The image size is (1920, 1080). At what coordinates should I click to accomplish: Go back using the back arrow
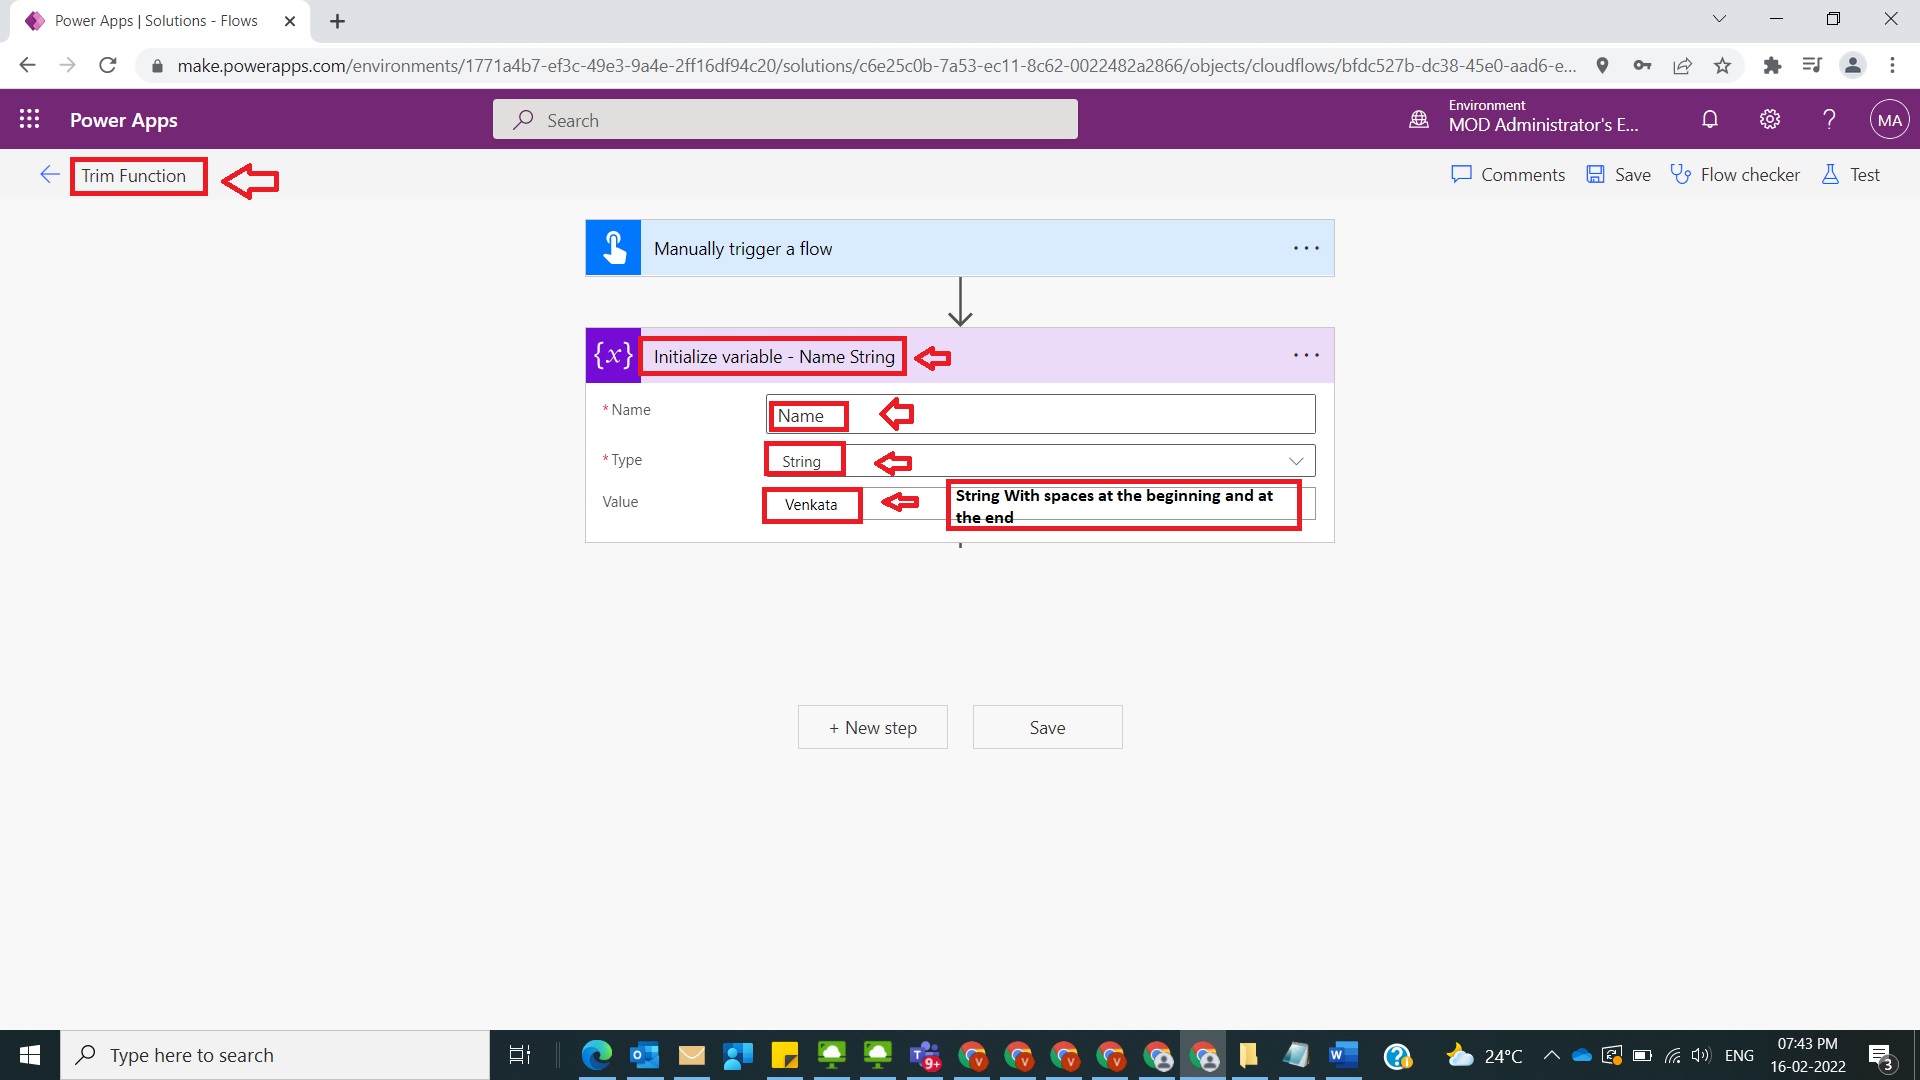[49, 174]
